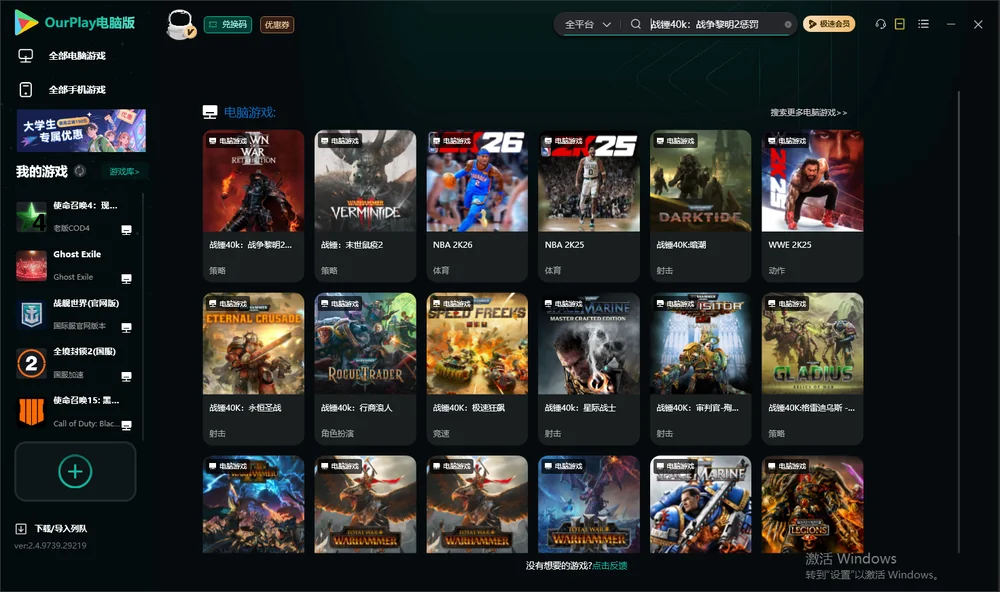
Task: Minimize the OurPlay window
Action: (x=951, y=24)
